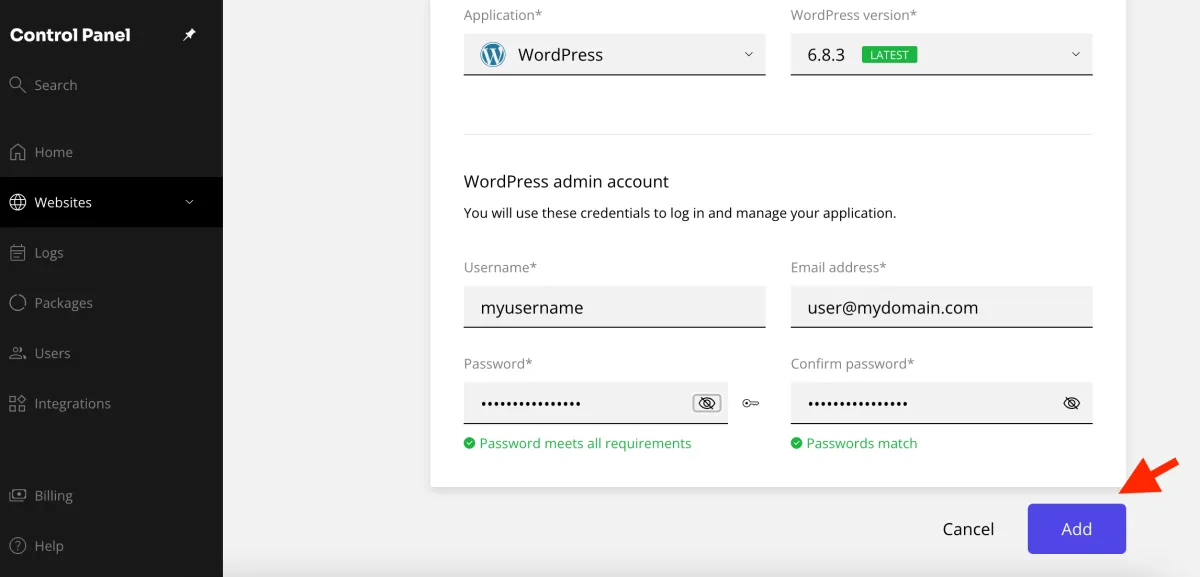Toggle Password field visibility eye icon

click(707, 403)
